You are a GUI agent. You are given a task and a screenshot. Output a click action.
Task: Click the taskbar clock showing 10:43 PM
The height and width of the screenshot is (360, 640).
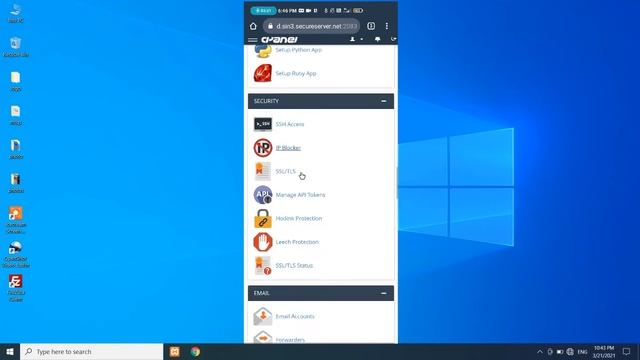[x=604, y=351]
